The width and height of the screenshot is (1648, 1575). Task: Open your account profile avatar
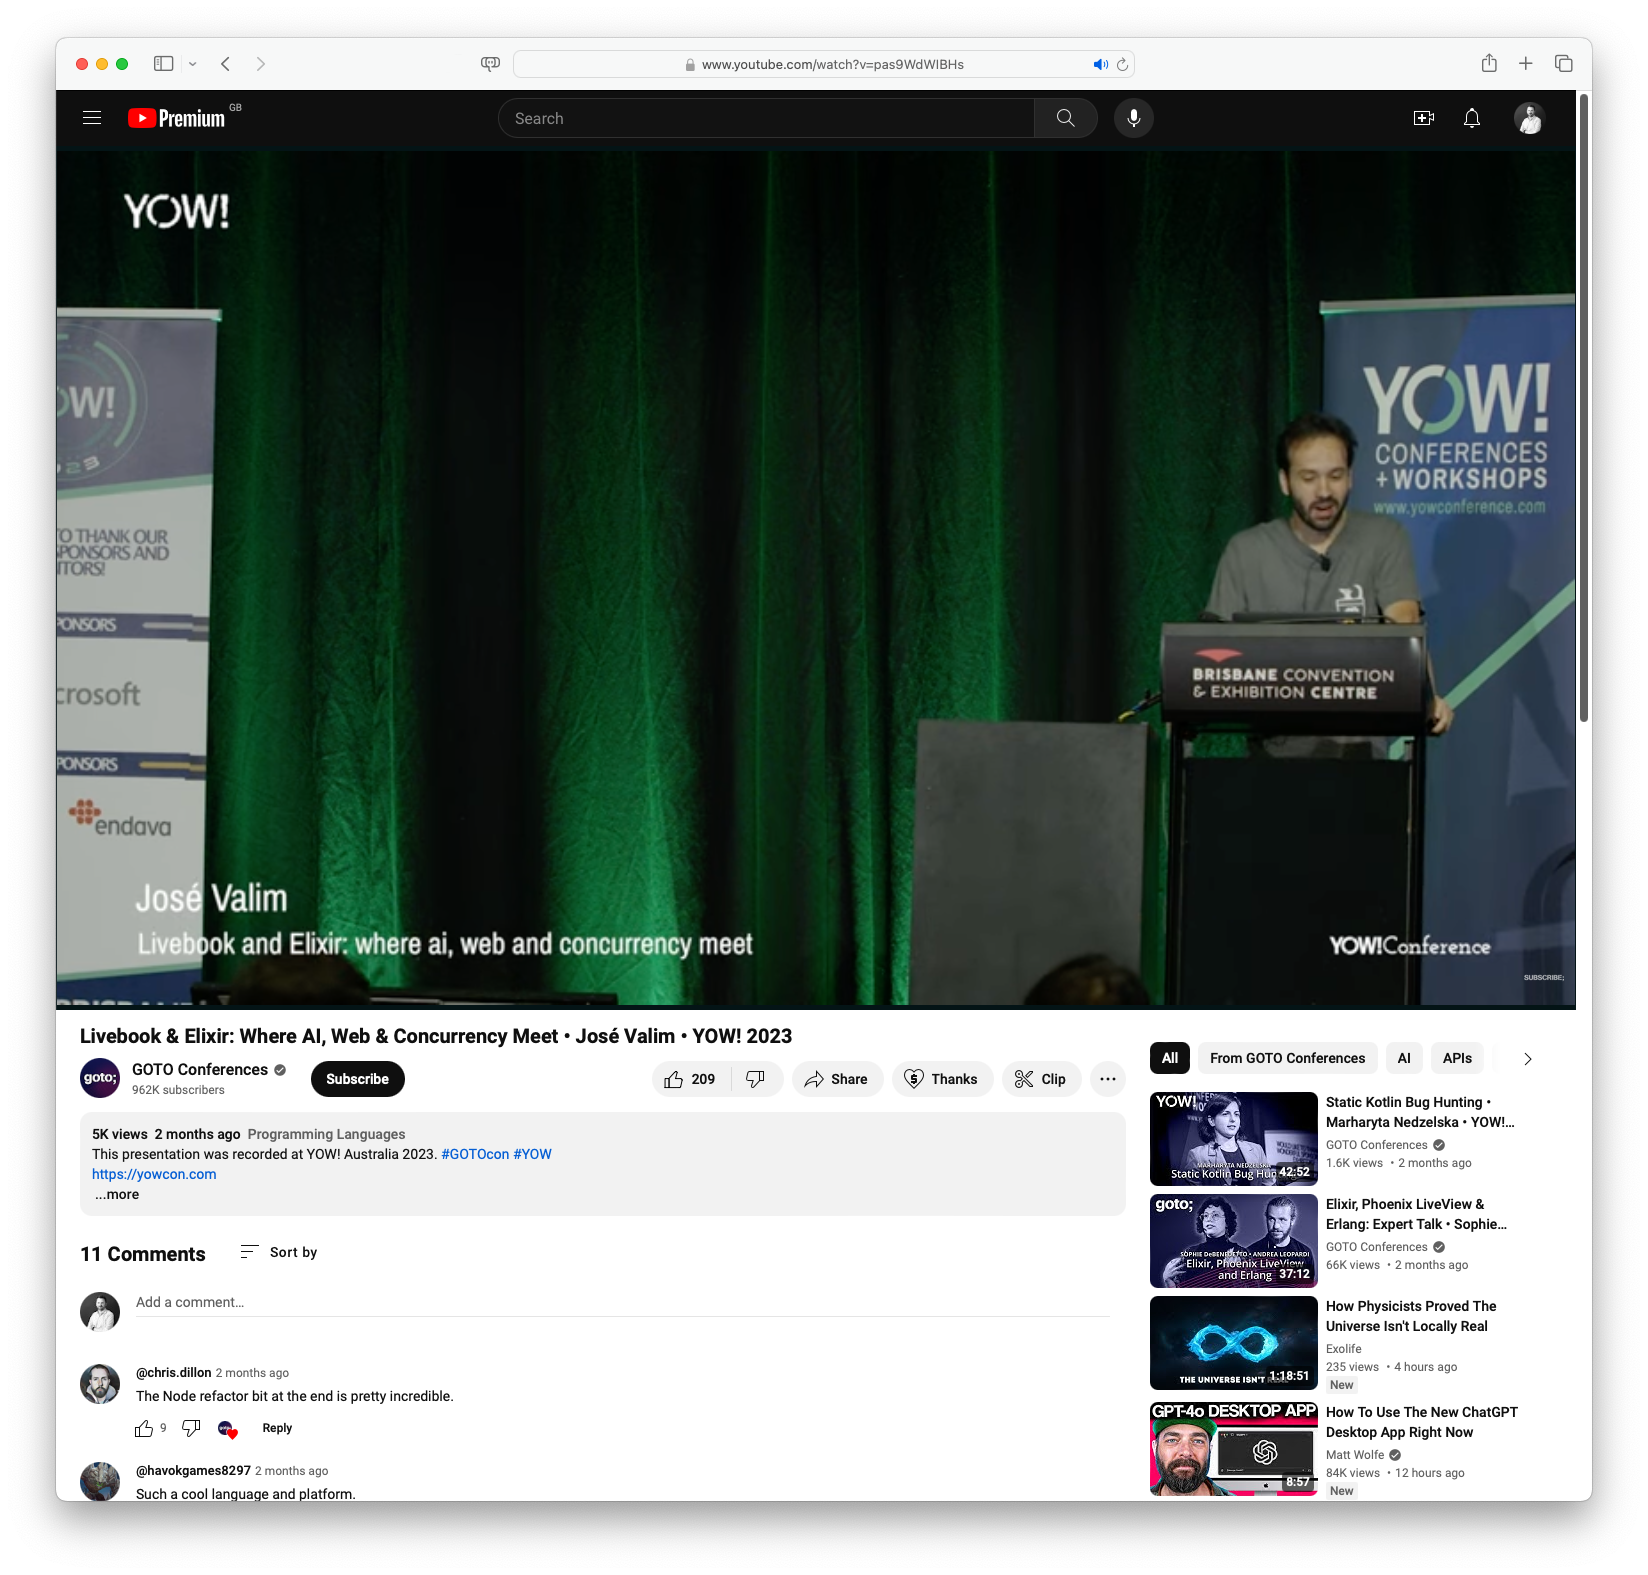(1529, 118)
